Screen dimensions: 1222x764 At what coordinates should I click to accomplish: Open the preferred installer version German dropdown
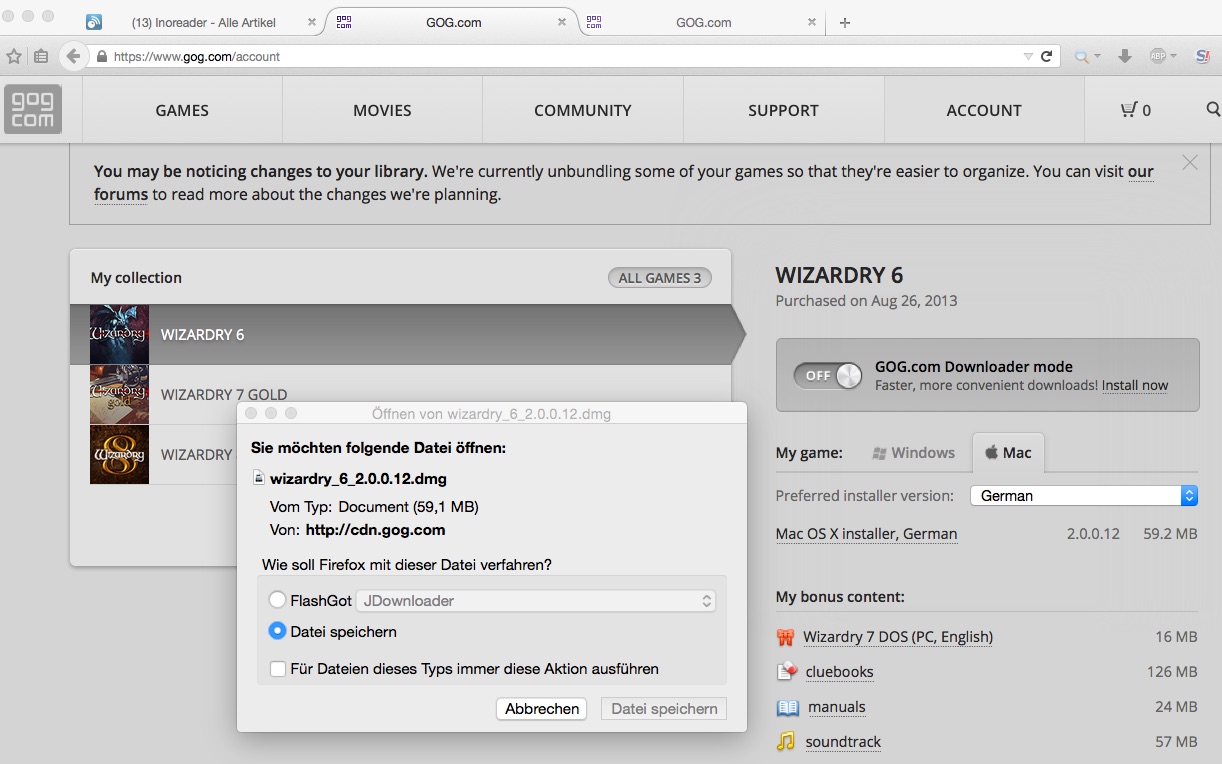point(1084,495)
